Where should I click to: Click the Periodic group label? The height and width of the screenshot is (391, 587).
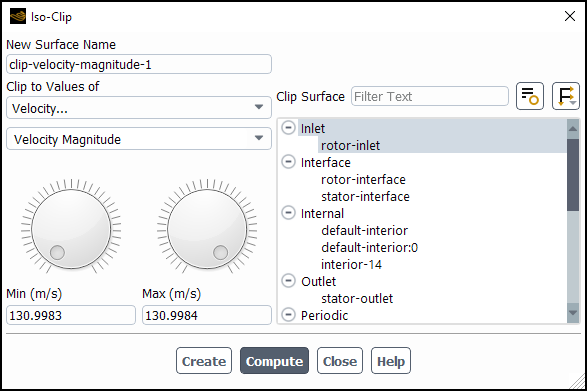pos(324,315)
